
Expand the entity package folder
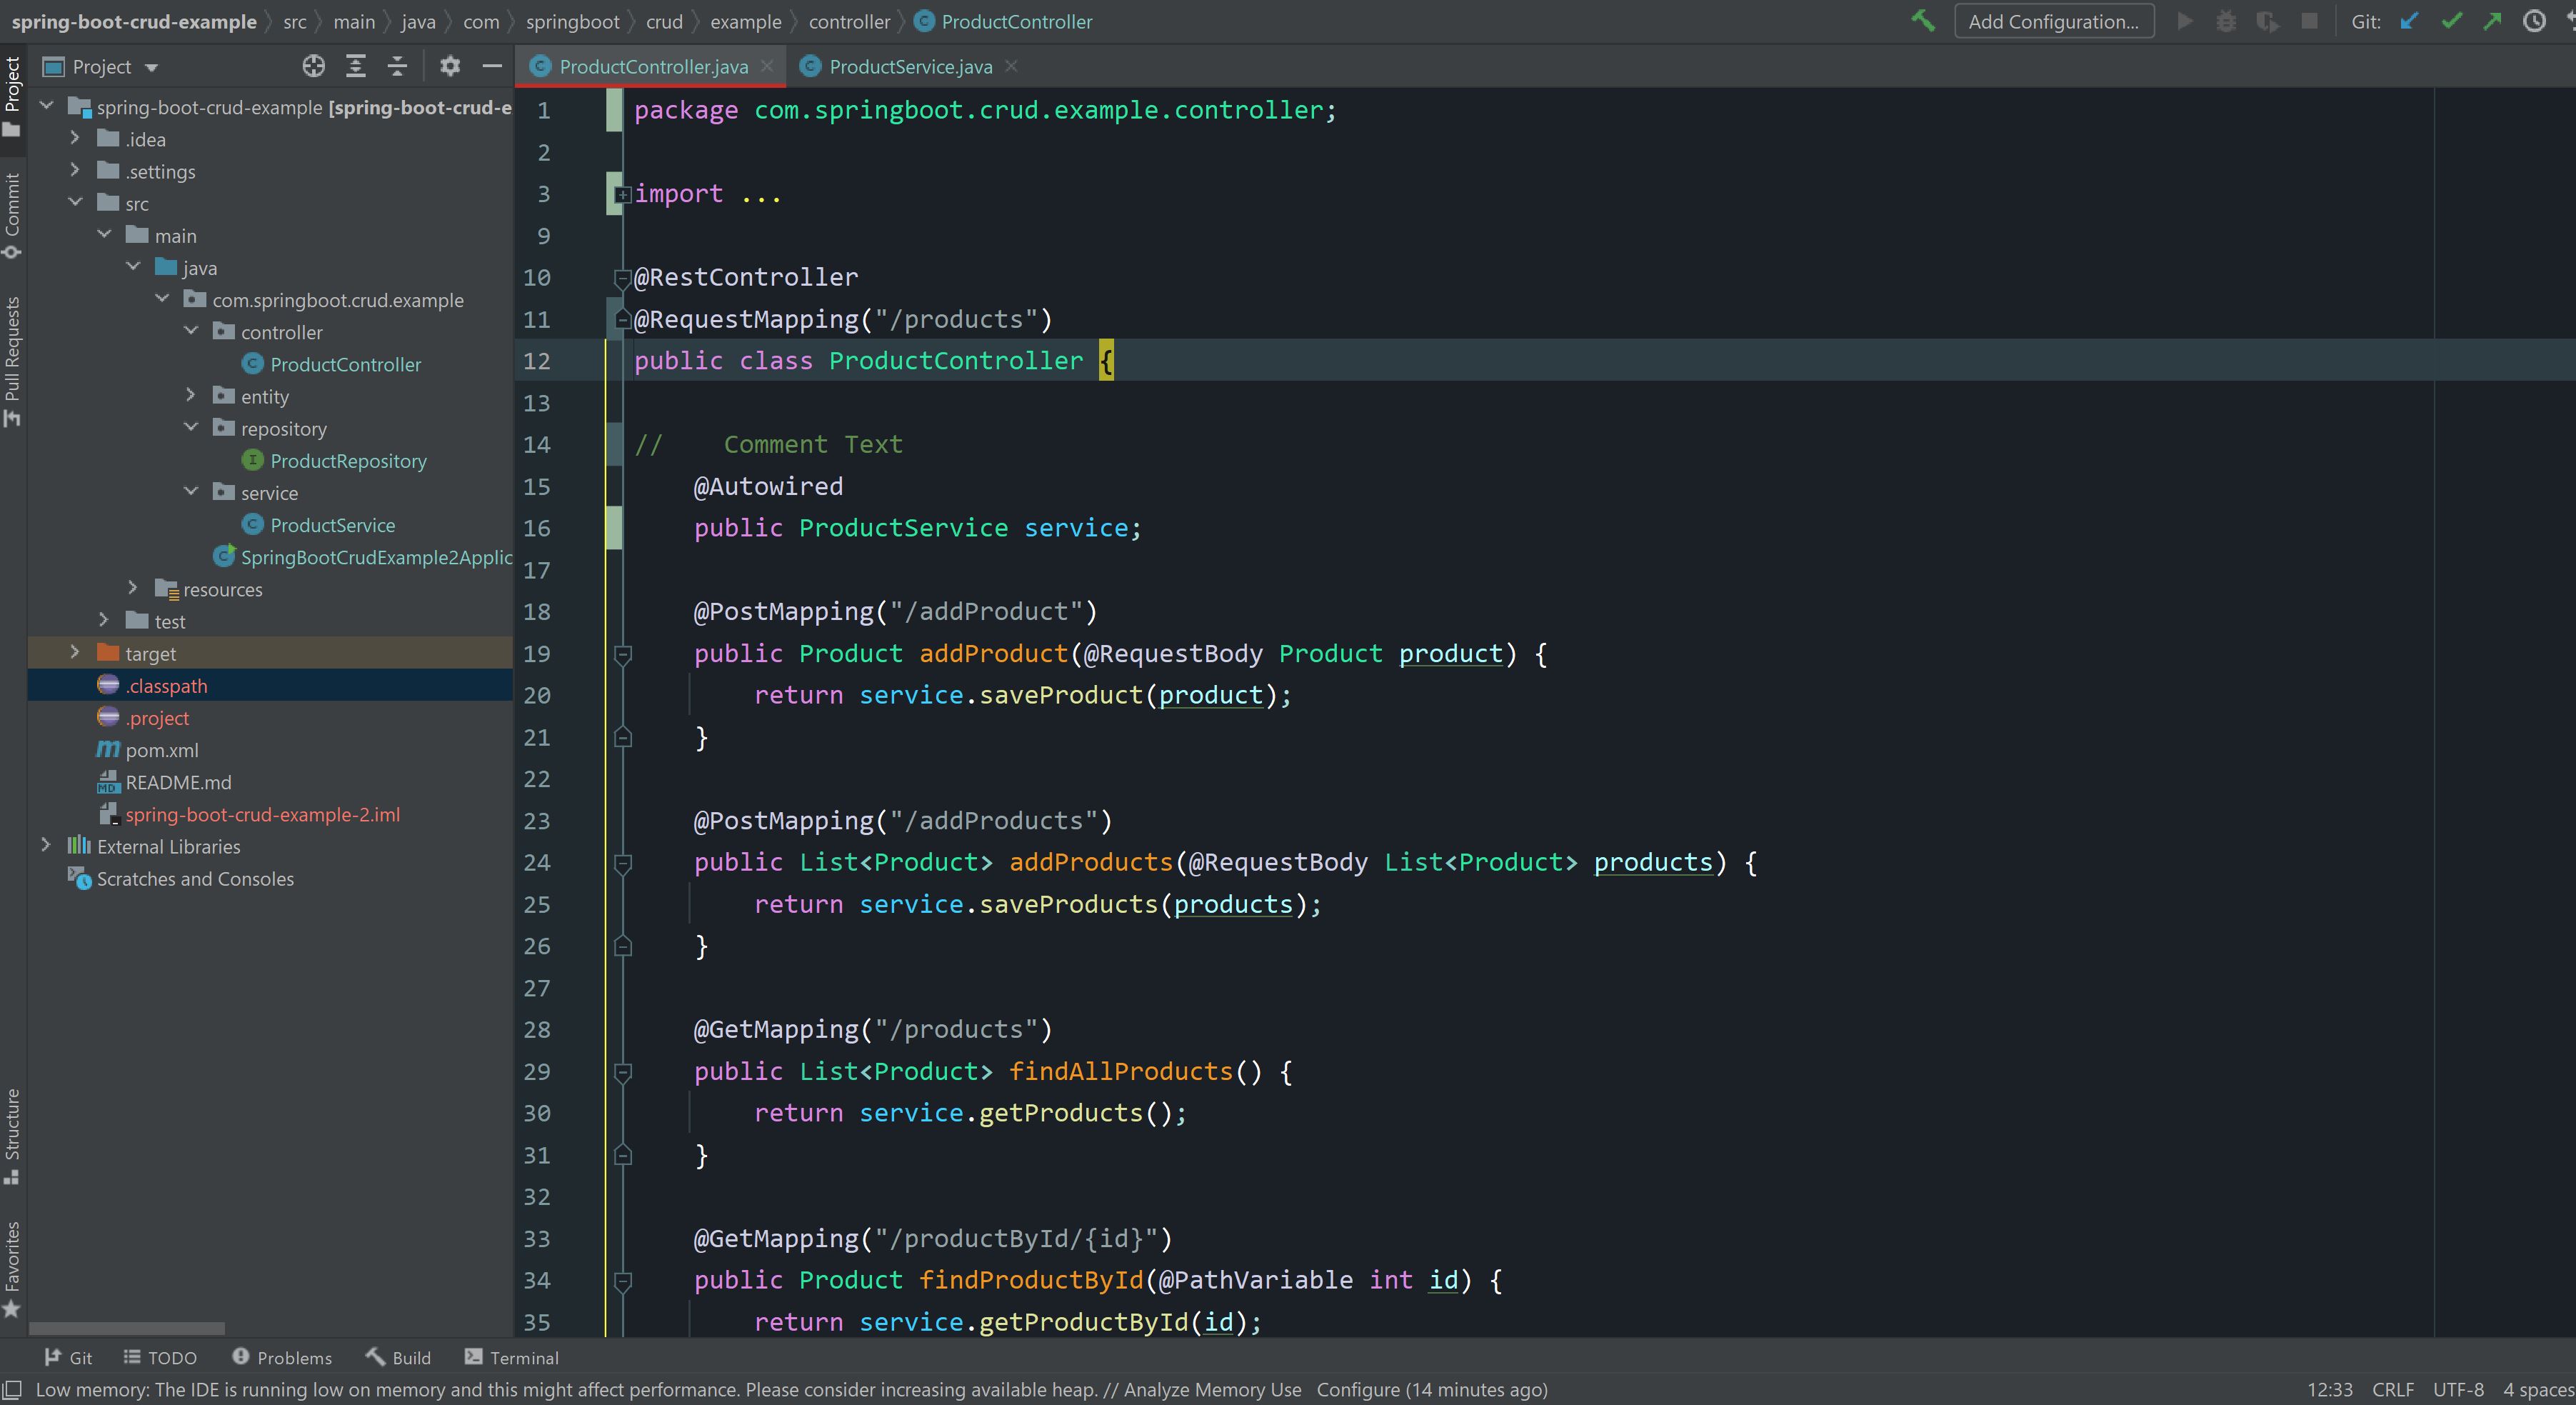191,396
